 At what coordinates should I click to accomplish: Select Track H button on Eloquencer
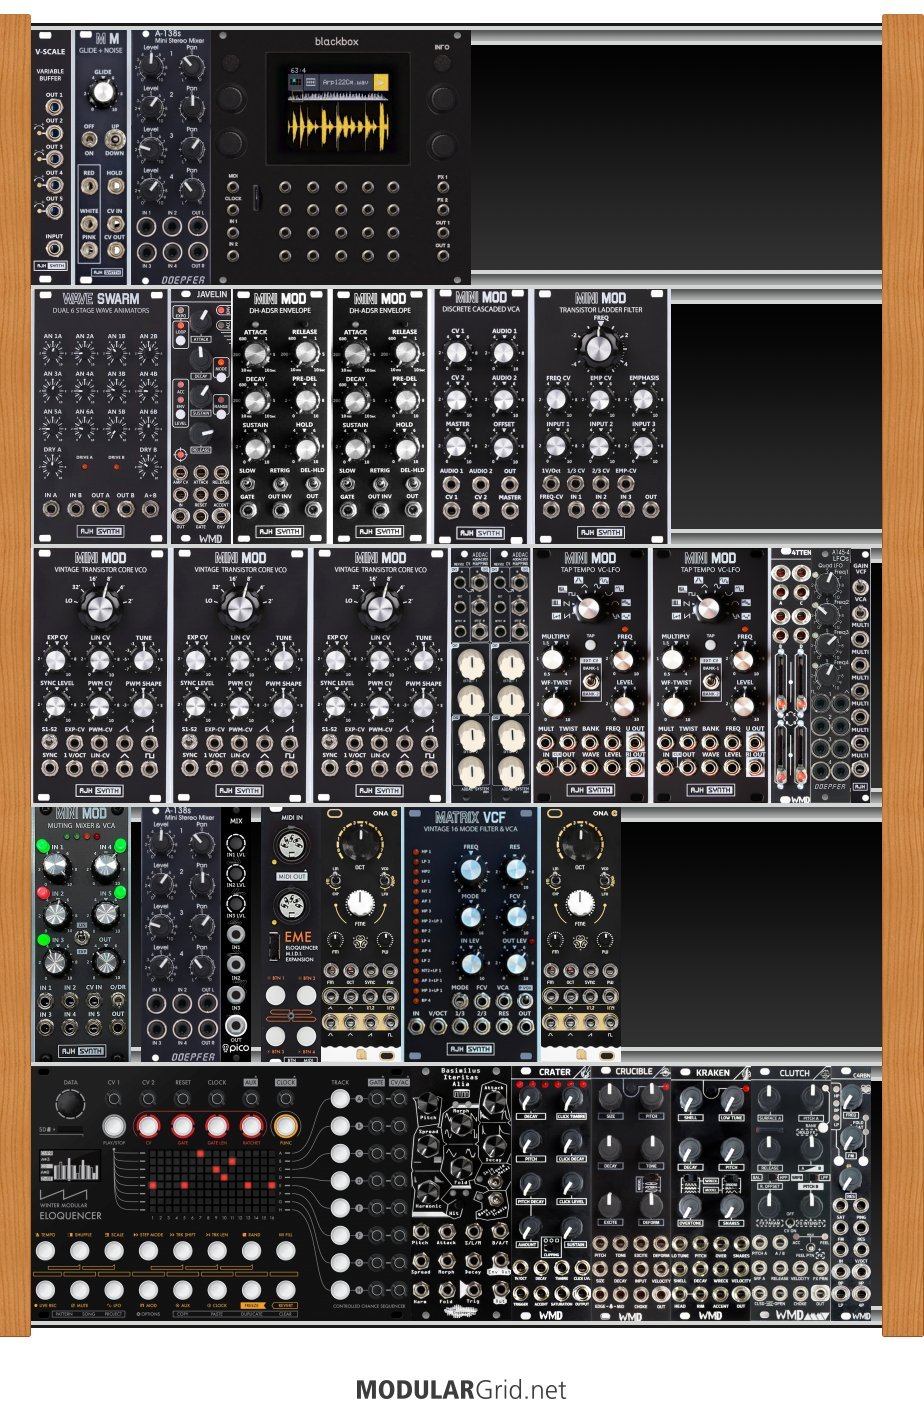340,1290
